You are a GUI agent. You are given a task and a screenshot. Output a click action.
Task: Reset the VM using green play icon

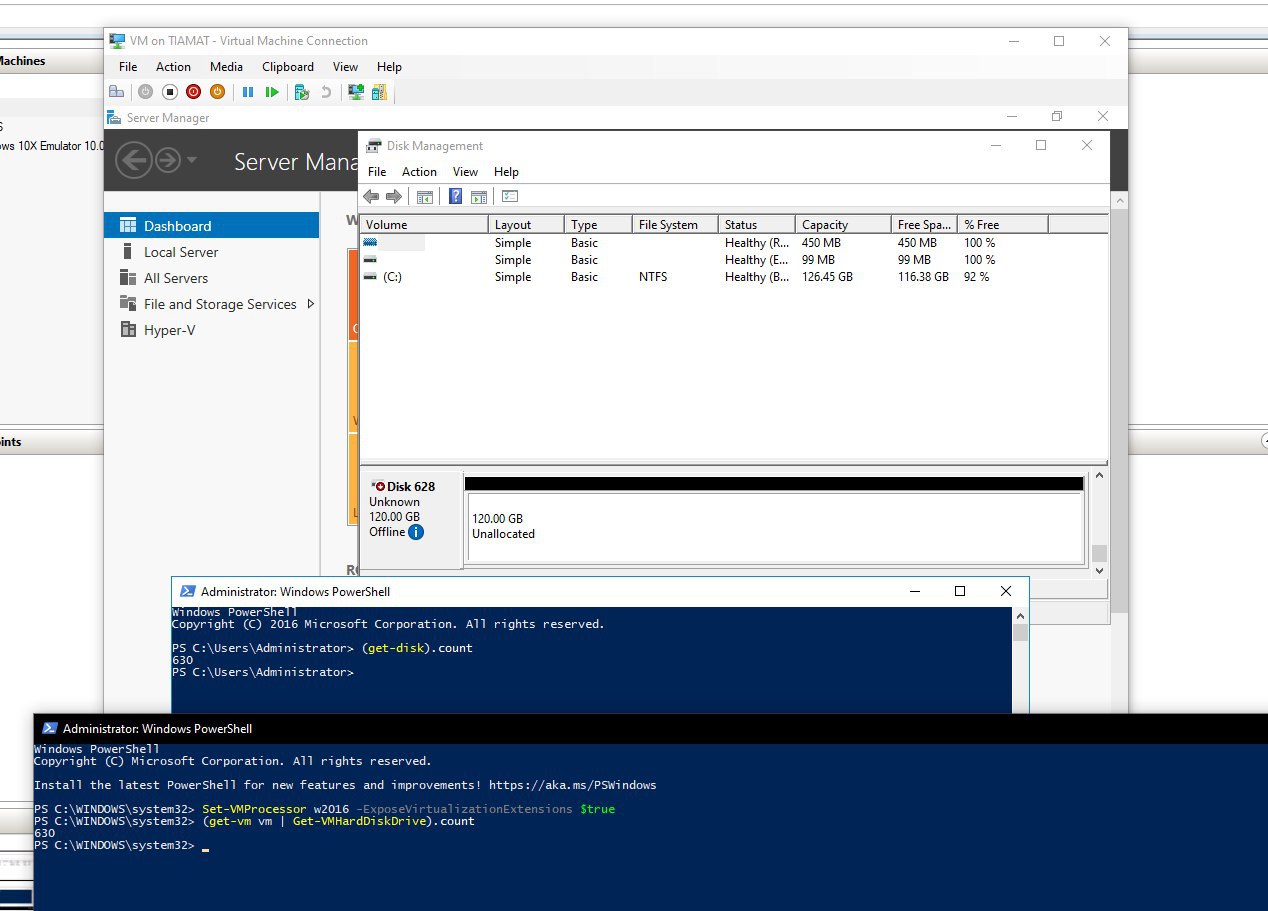[272, 92]
